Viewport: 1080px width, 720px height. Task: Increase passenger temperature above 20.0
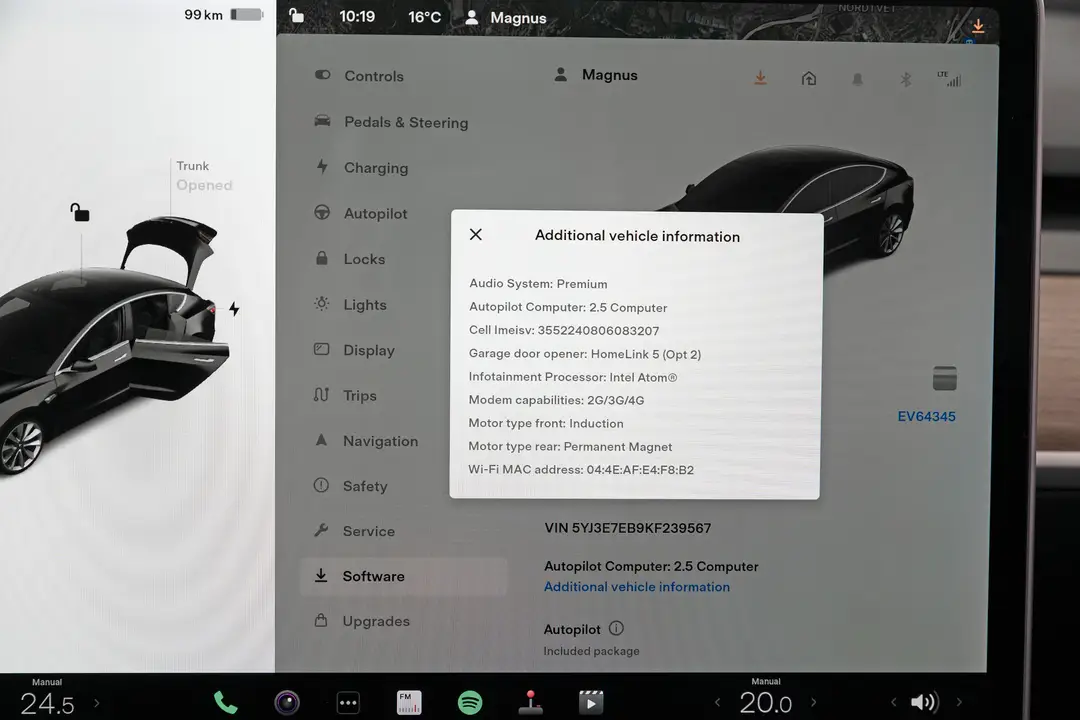(813, 702)
